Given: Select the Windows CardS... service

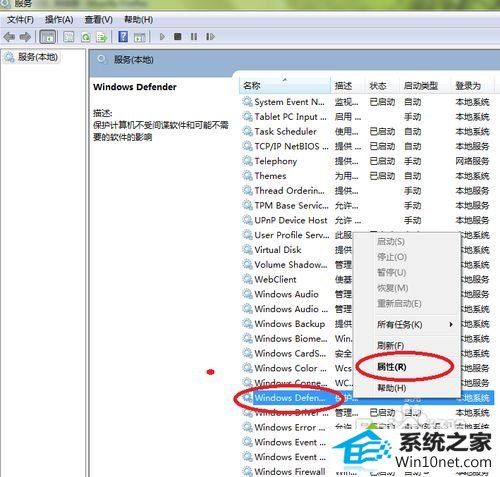Looking at the screenshot, I should [290, 353].
